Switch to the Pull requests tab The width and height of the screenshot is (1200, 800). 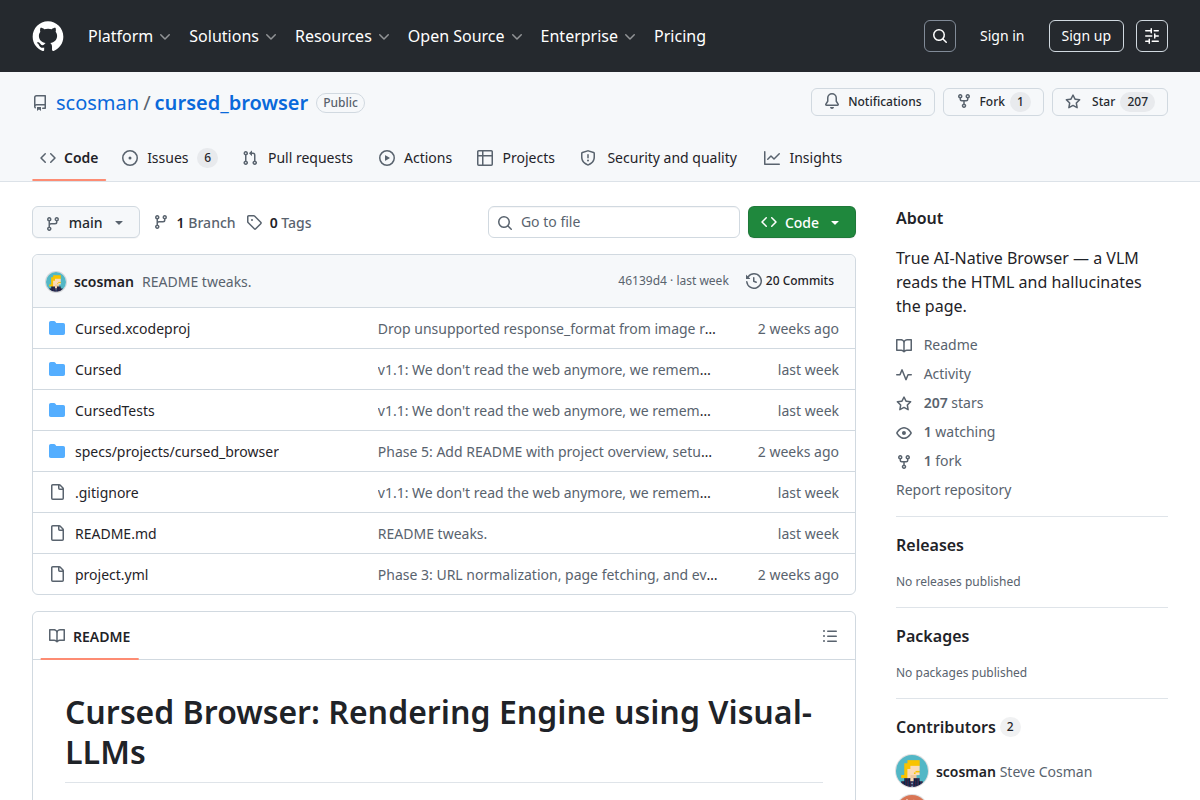tap(298, 158)
